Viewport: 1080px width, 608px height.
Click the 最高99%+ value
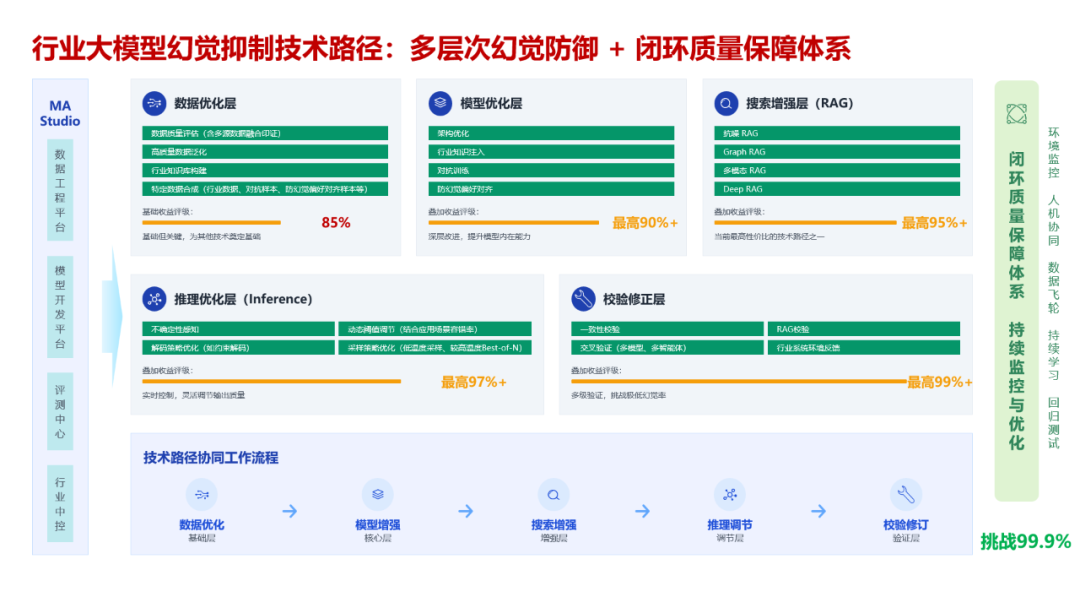pos(939,381)
